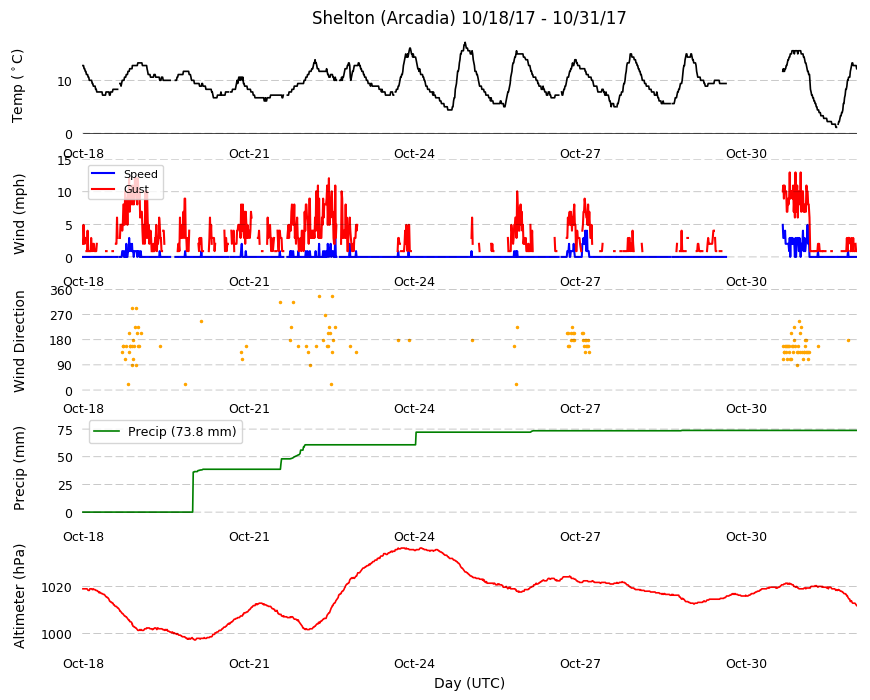Click Oct-21 tick below the precipitation plot

(249, 536)
